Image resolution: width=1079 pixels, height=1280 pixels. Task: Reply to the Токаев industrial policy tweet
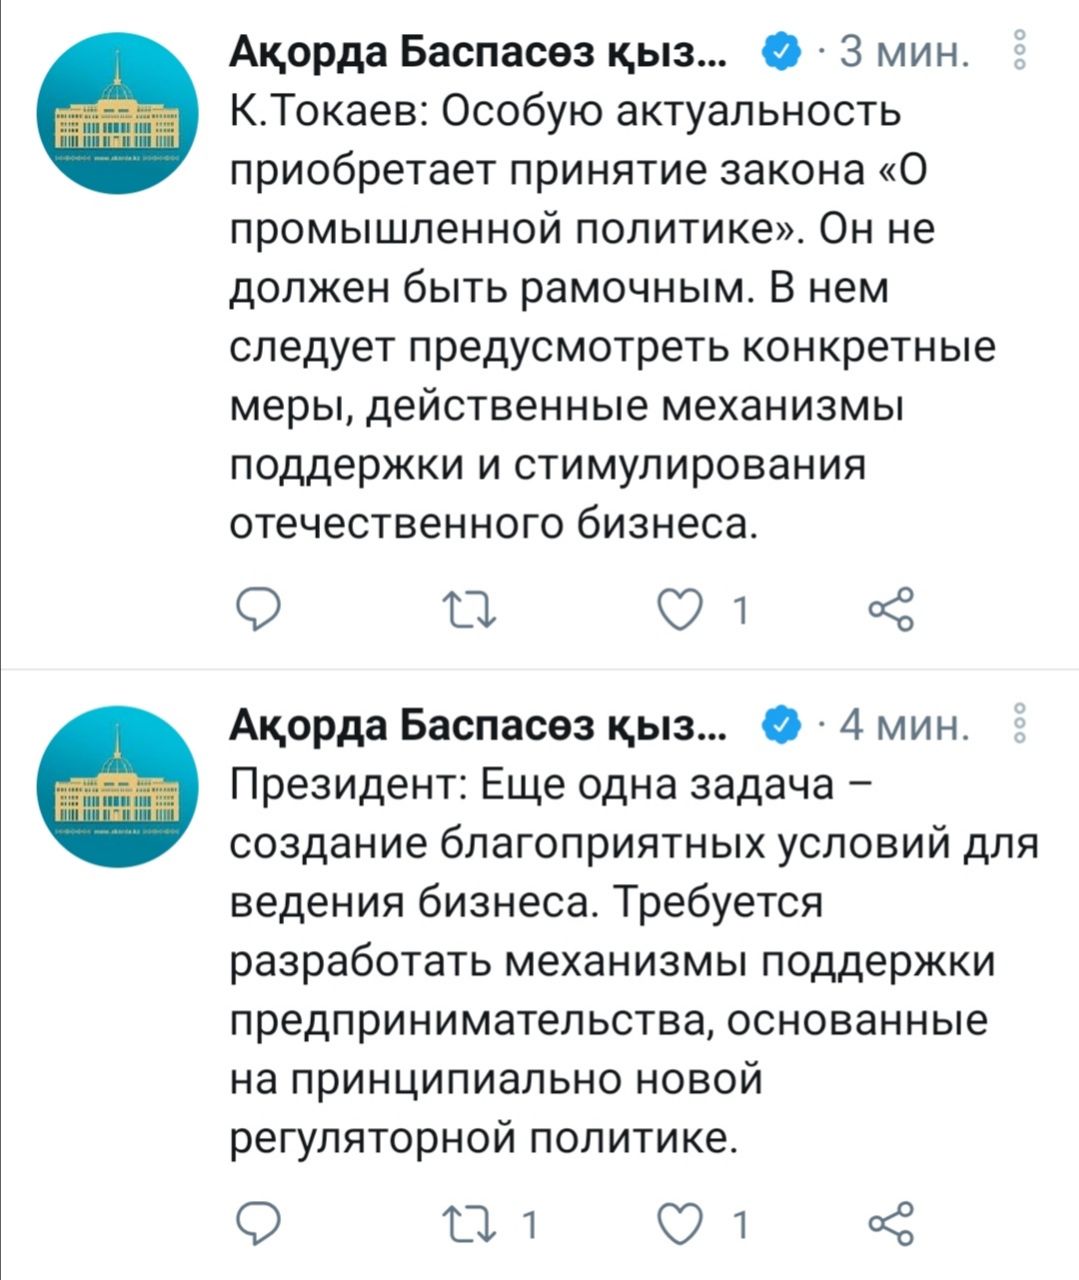tap(256, 609)
